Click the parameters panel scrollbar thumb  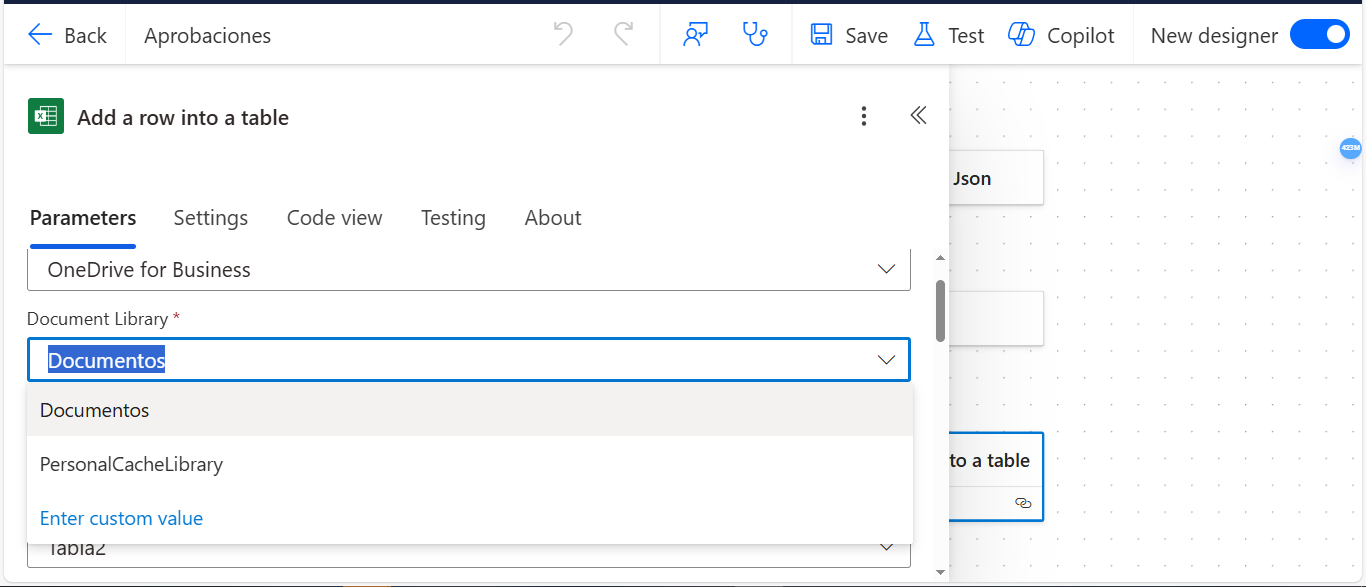click(x=940, y=311)
